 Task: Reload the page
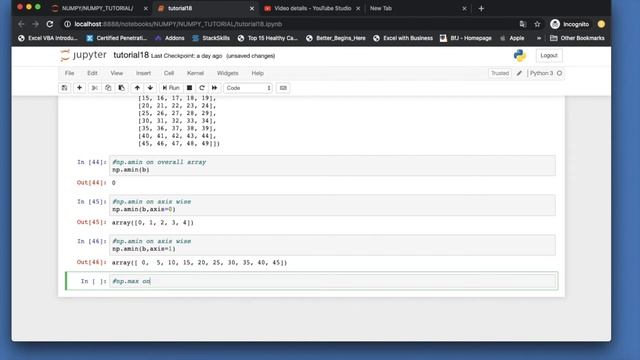click(50, 24)
